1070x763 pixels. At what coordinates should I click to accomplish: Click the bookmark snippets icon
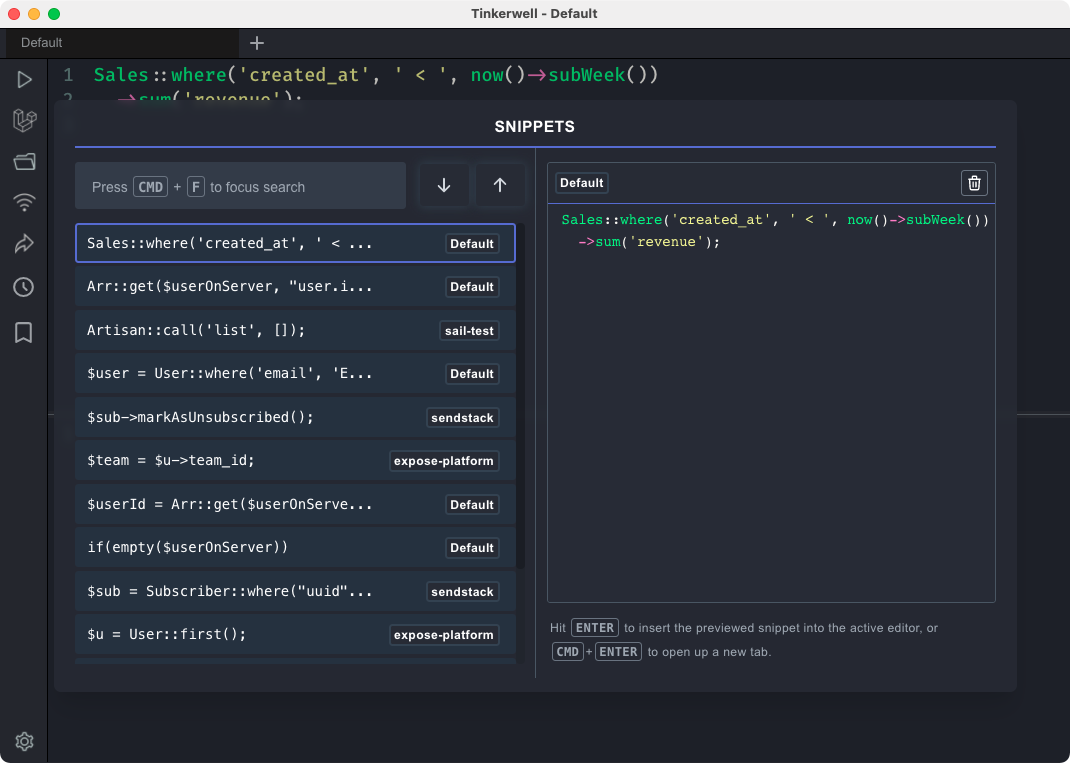tap(24, 333)
